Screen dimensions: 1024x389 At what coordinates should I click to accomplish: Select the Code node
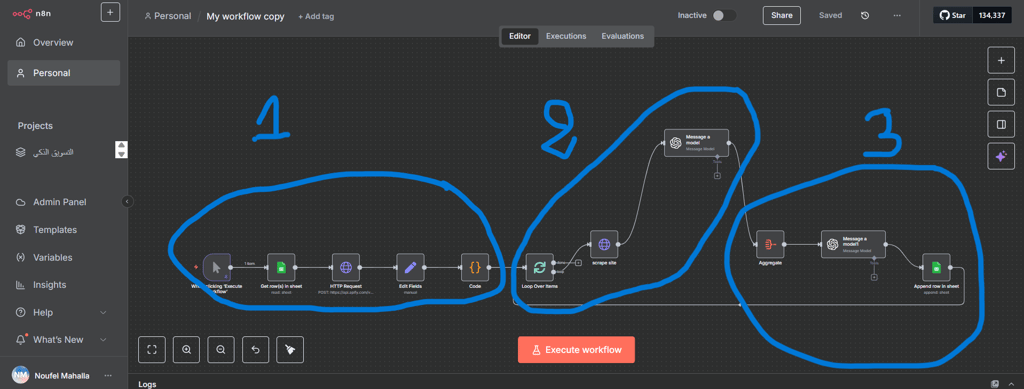[475, 267]
